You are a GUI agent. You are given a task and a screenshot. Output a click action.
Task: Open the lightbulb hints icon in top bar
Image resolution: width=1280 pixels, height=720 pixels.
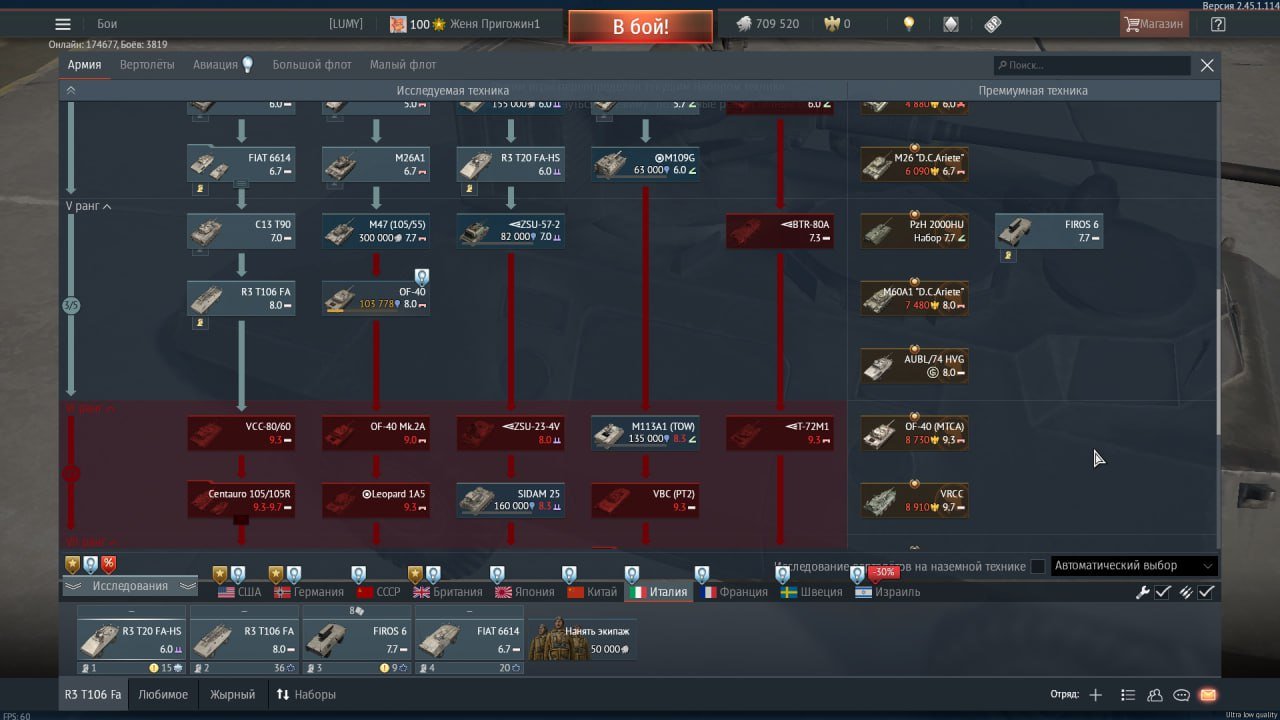click(x=909, y=24)
